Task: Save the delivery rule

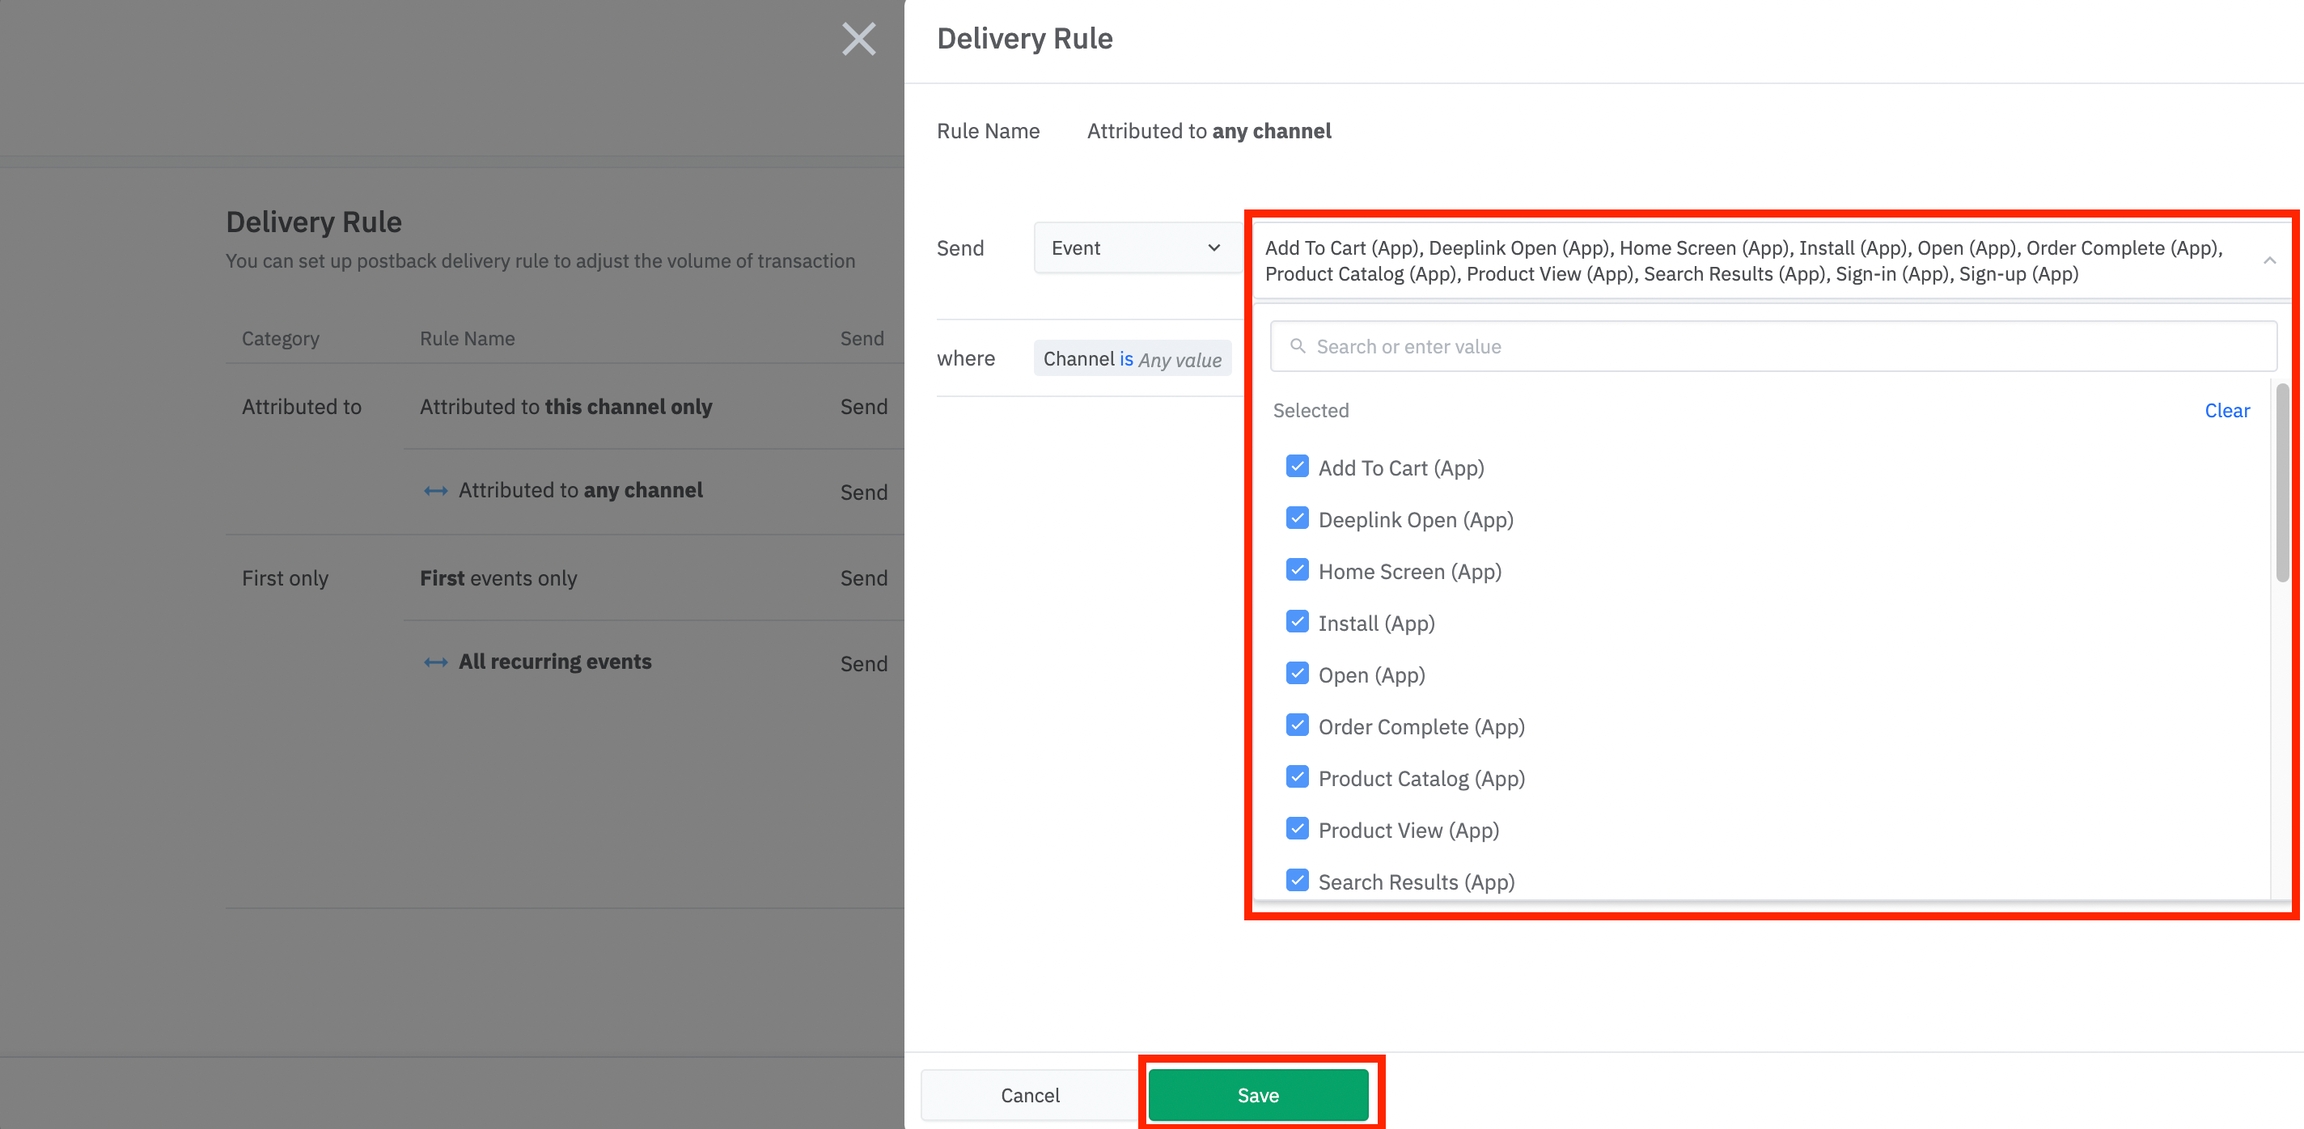Action: tap(1257, 1095)
